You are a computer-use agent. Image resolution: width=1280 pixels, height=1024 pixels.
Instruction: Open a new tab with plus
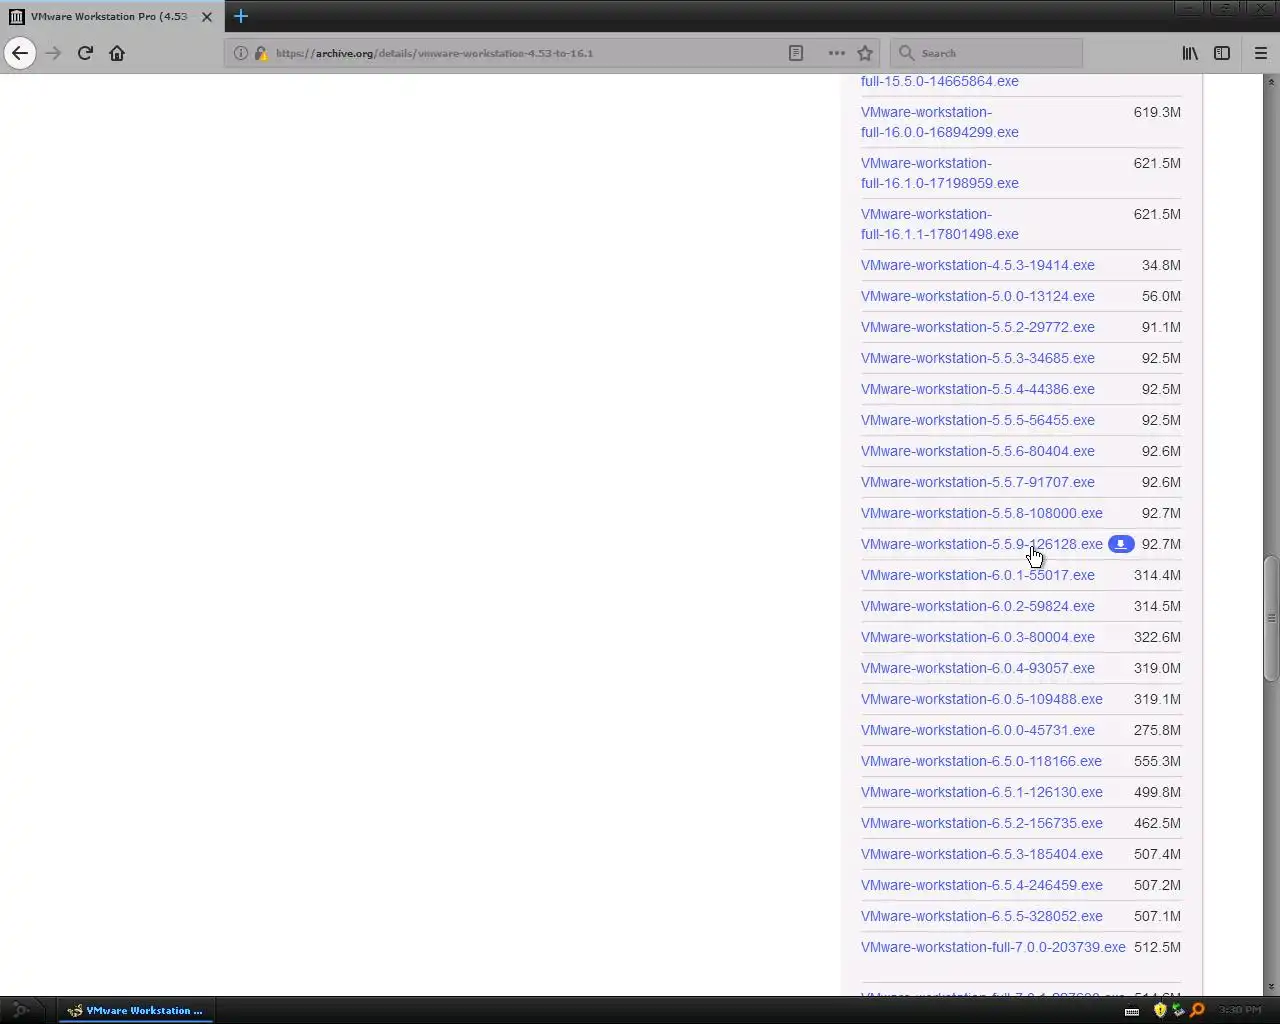(241, 16)
